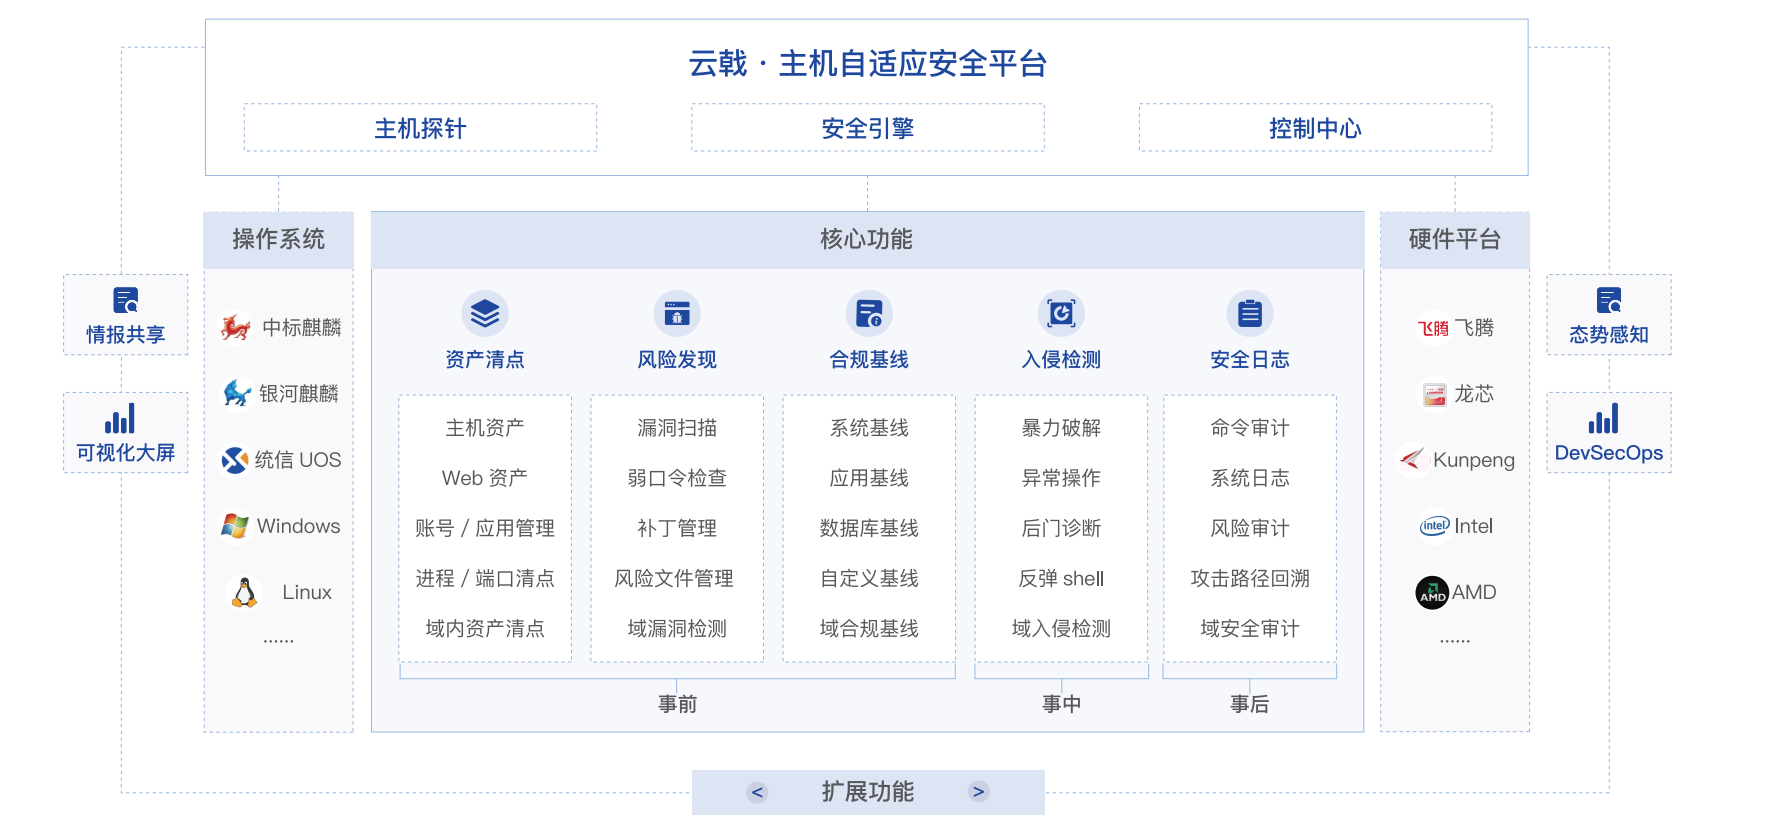Image resolution: width=1777 pixels, height=840 pixels.
Task: Click the 事前 phase label
Action: 677,704
